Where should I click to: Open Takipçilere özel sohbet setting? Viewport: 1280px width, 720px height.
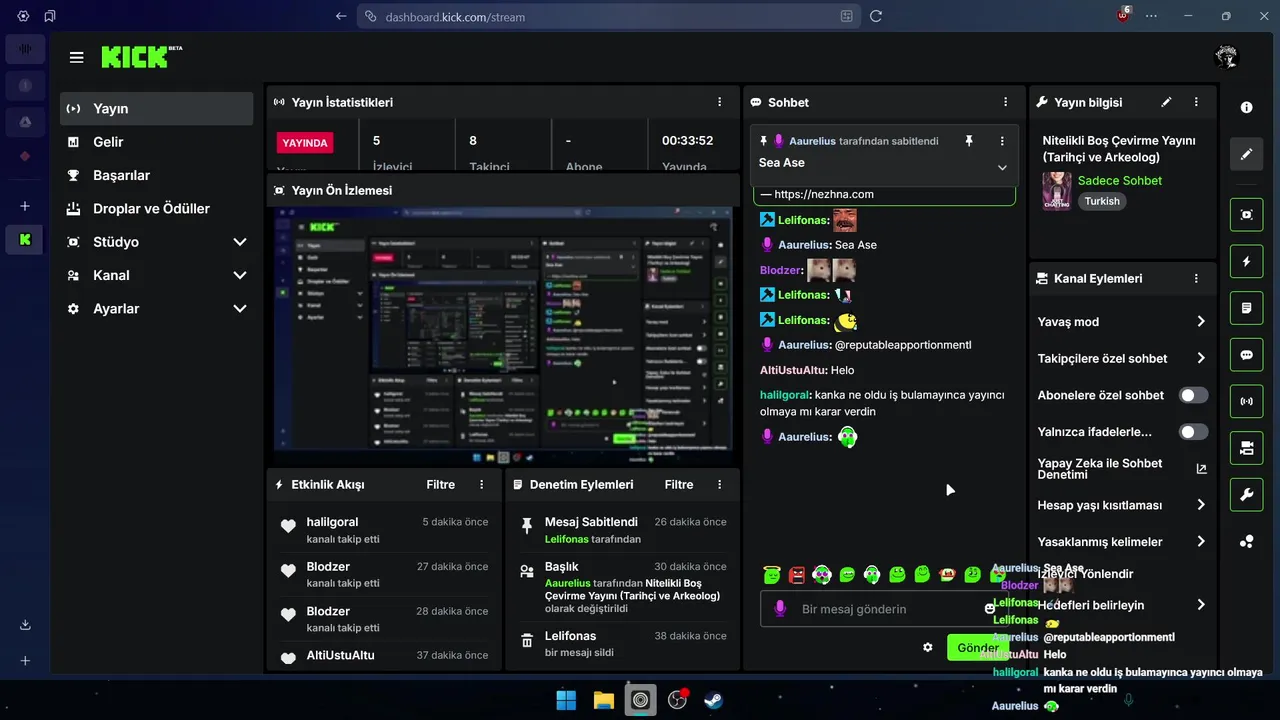pos(1122,358)
